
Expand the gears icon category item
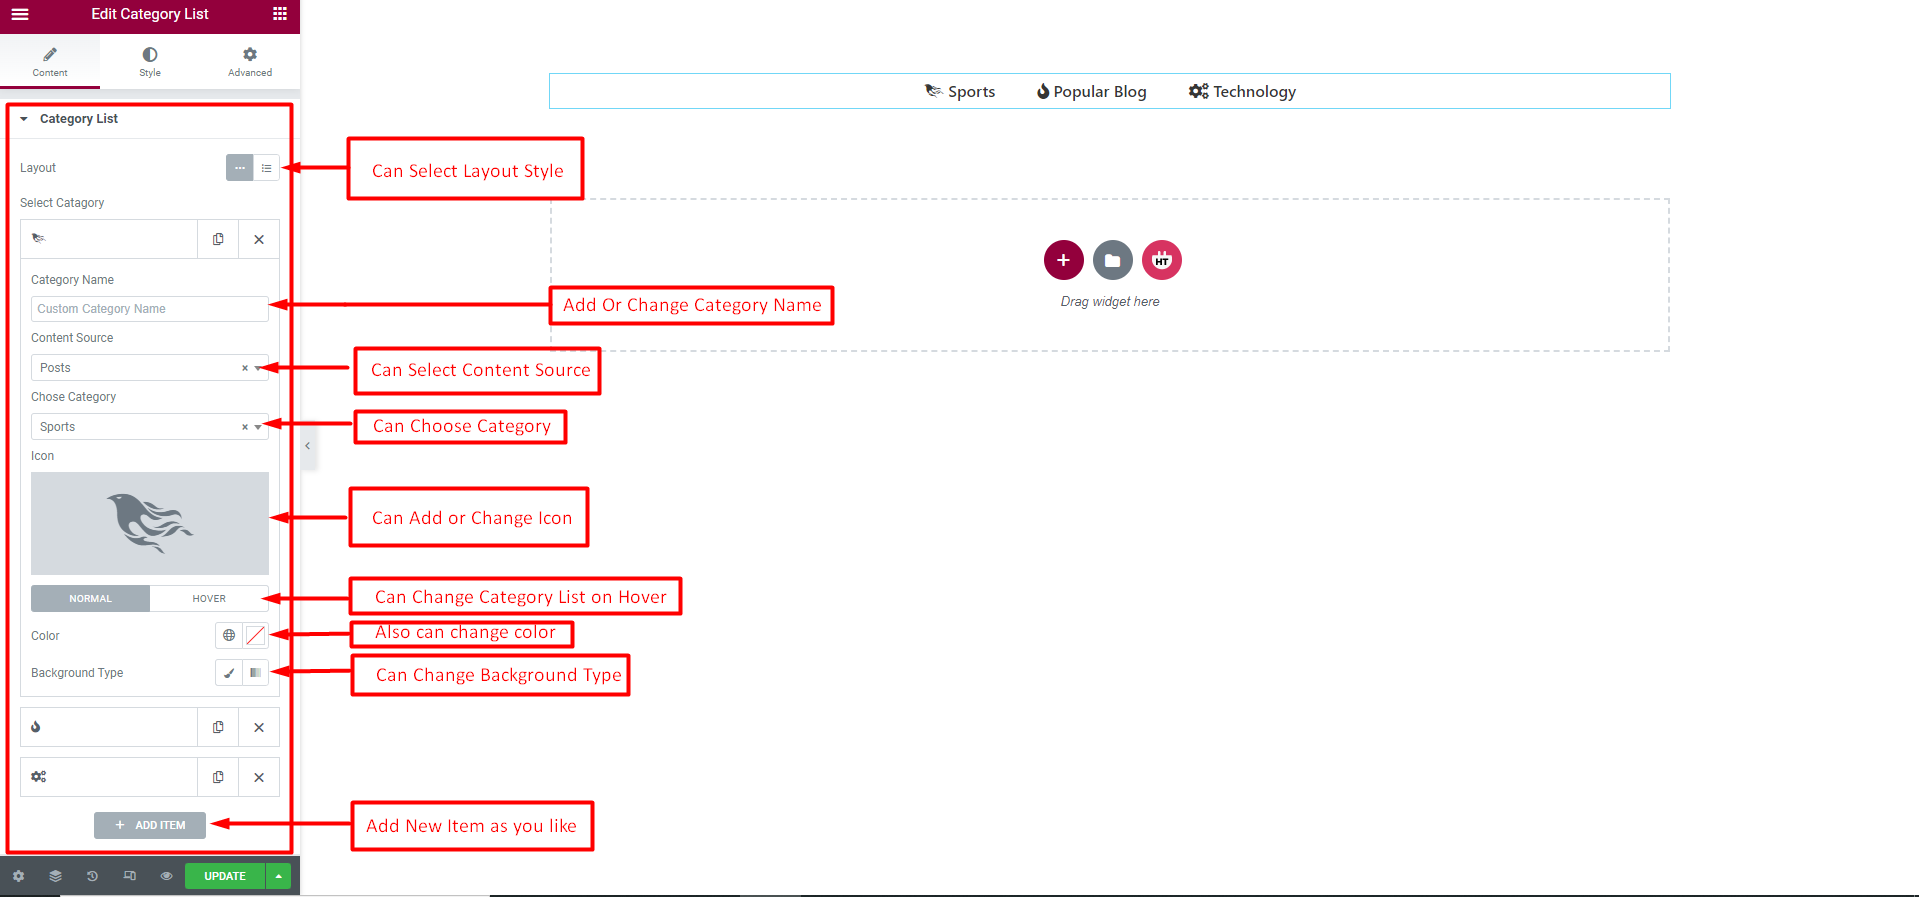[109, 777]
